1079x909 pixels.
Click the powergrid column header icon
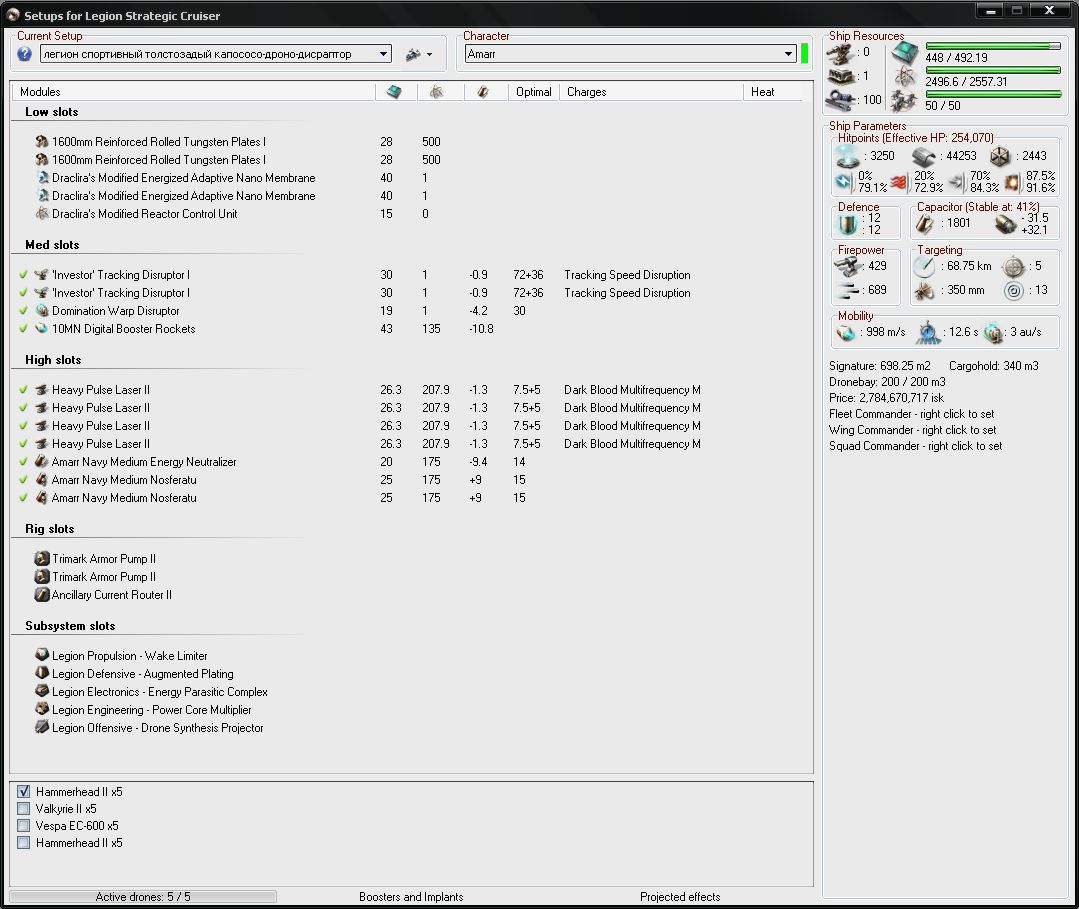coord(436,92)
